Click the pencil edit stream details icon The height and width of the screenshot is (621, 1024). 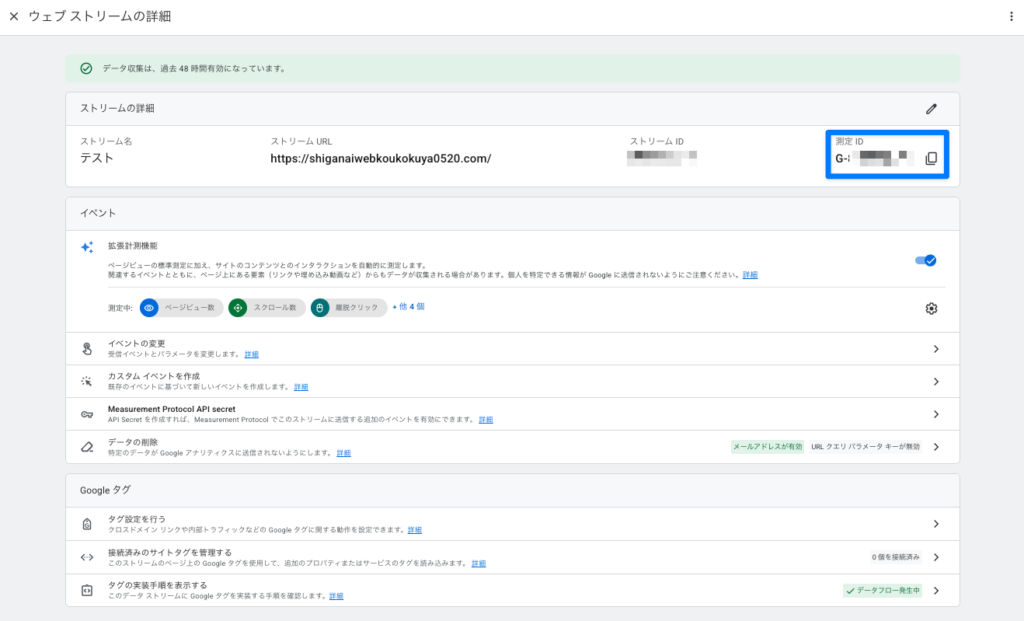931,108
